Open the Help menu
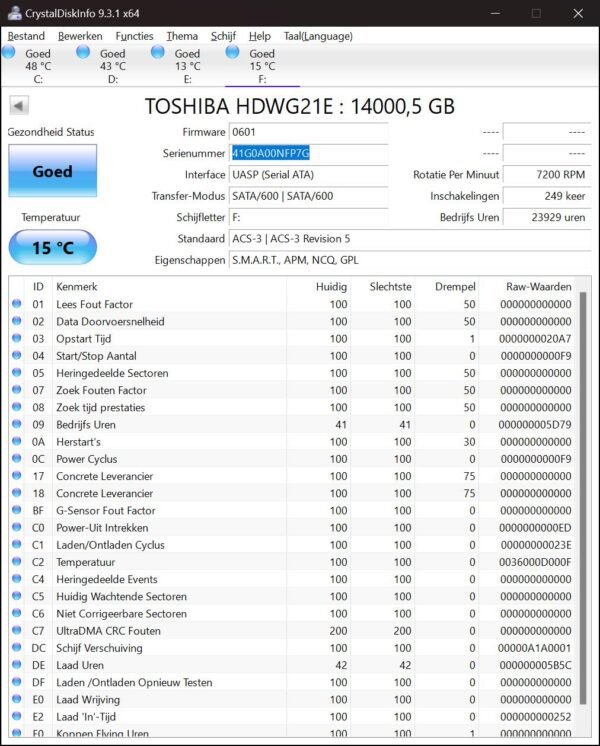The width and height of the screenshot is (600, 746). (259, 36)
